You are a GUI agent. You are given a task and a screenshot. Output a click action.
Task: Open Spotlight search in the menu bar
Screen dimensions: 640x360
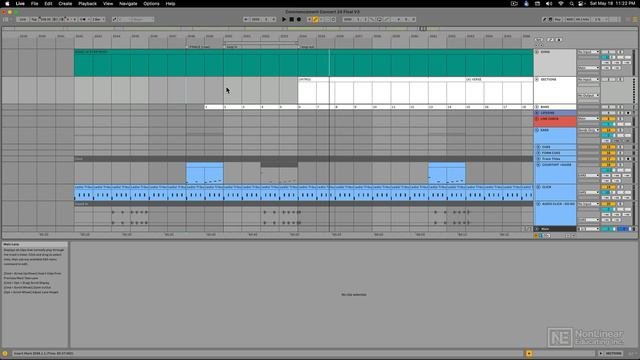(571, 4)
